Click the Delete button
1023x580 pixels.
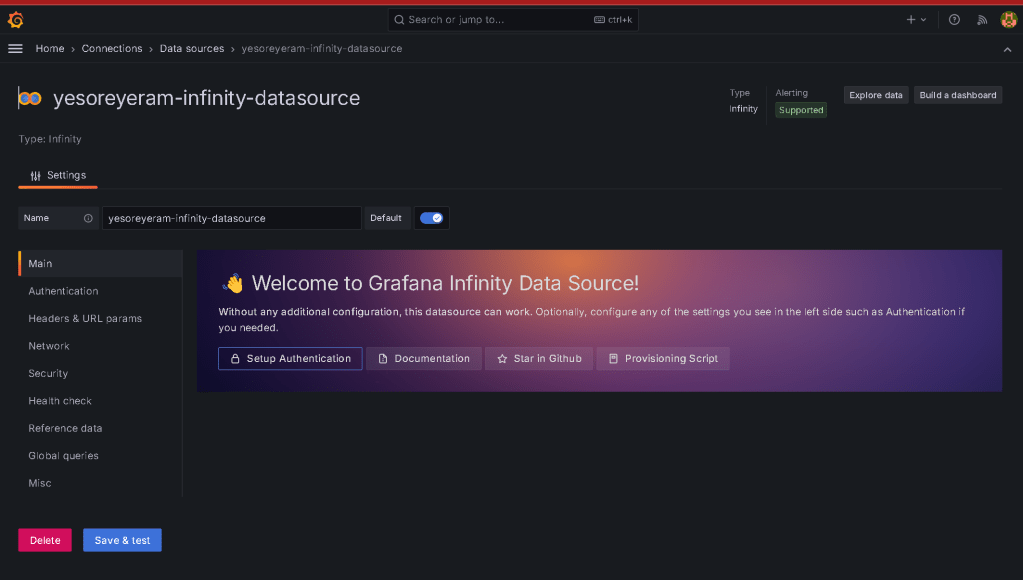pyautogui.click(x=45, y=540)
